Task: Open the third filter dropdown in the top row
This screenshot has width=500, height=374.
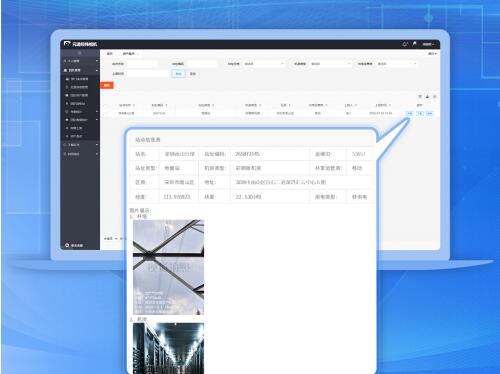Action: point(264,64)
